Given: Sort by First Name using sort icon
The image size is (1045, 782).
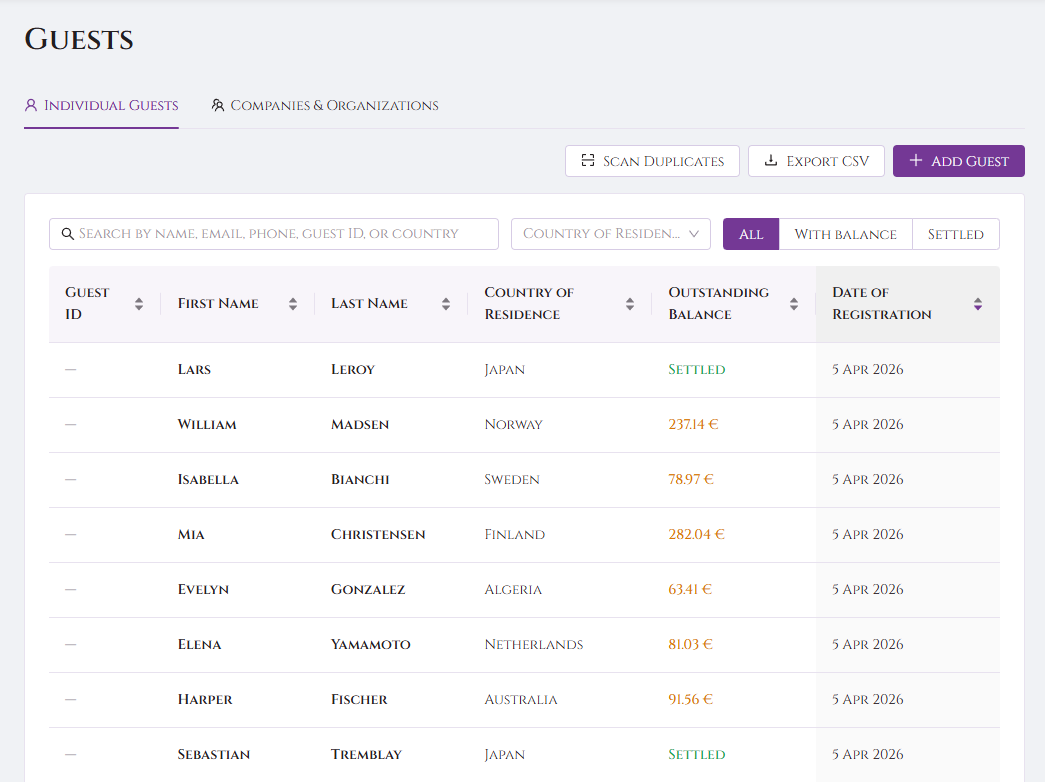Looking at the screenshot, I should 293,304.
